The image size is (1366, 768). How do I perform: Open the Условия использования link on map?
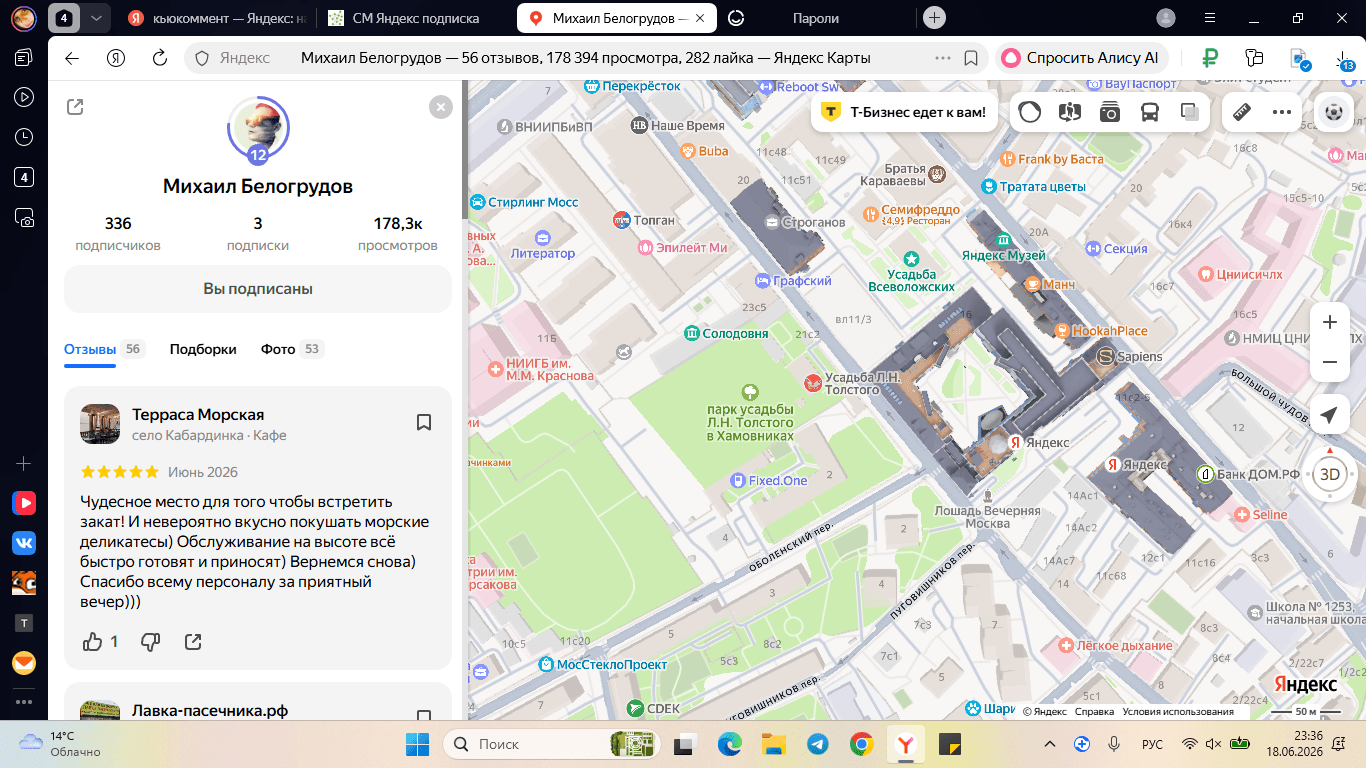(x=1178, y=711)
